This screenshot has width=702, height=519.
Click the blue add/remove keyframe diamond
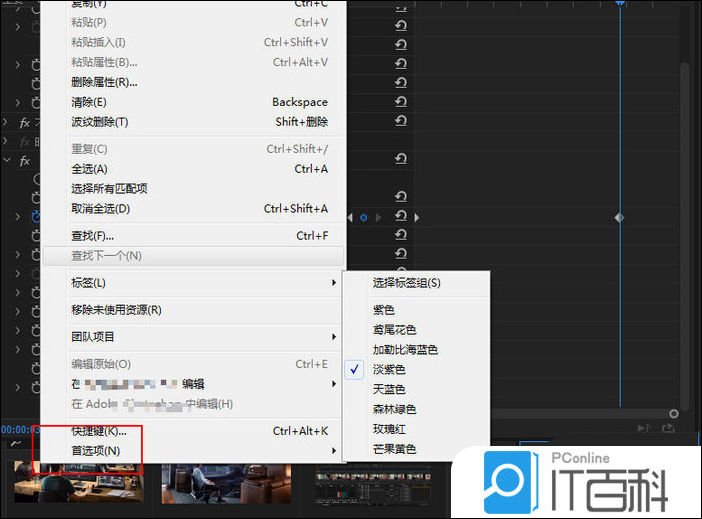(364, 218)
